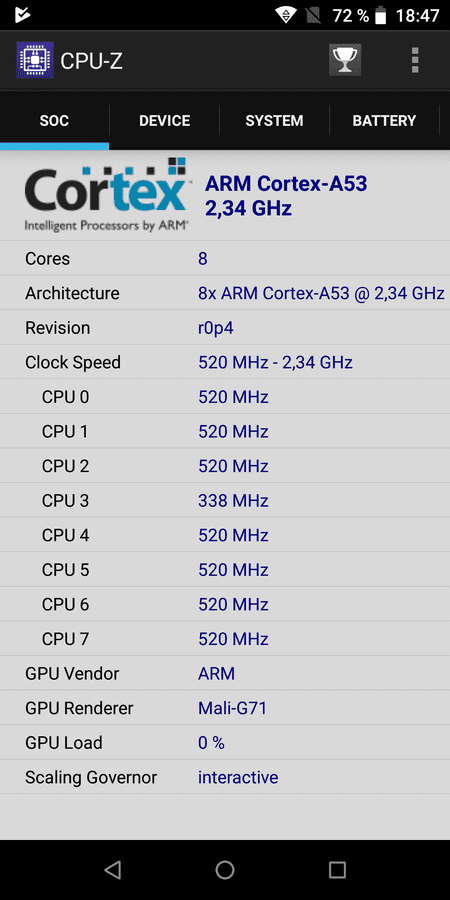
Task: Tap the CPU-Z app logo icon
Action: 35,60
